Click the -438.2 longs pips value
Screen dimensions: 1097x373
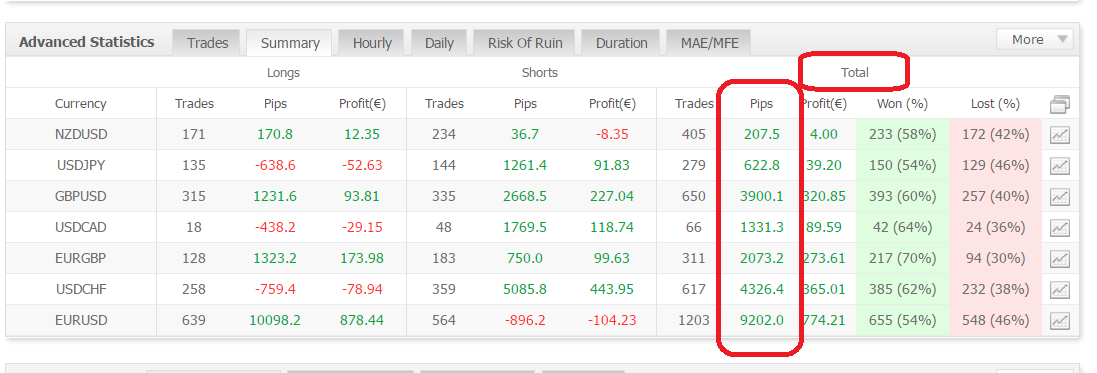[275, 227]
